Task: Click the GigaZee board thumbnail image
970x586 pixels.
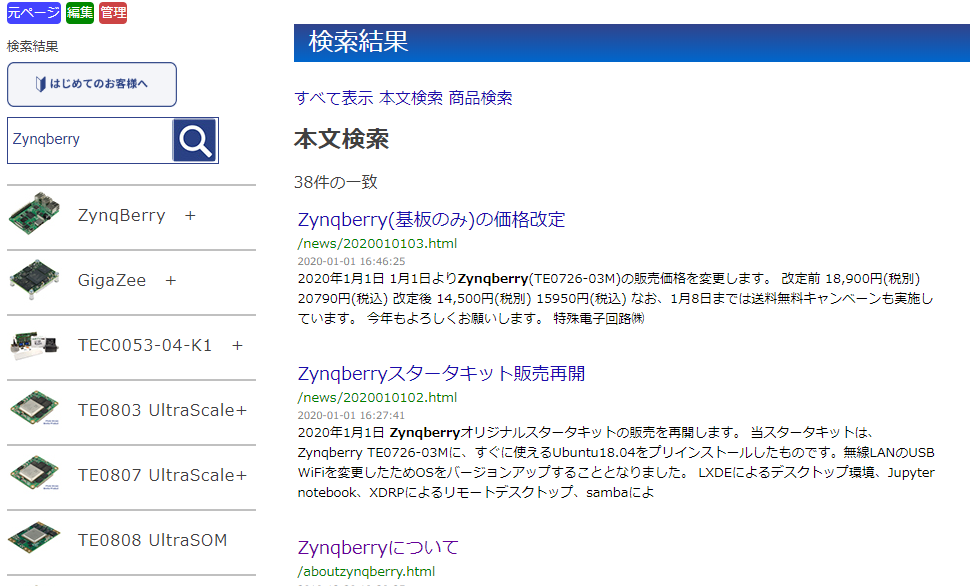Action: point(35,280)
